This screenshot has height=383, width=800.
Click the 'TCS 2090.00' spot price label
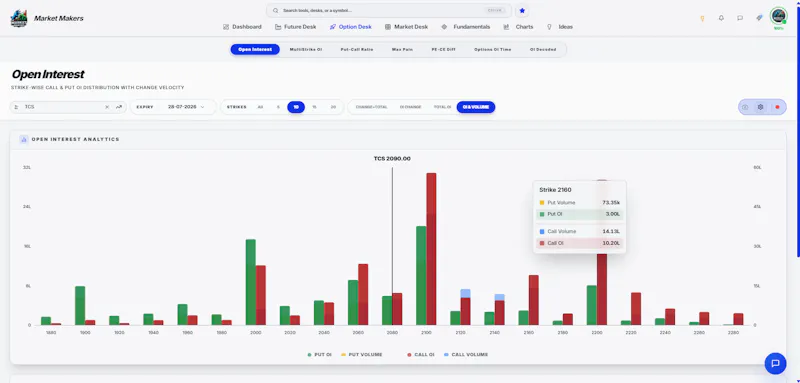pos(392,159)
